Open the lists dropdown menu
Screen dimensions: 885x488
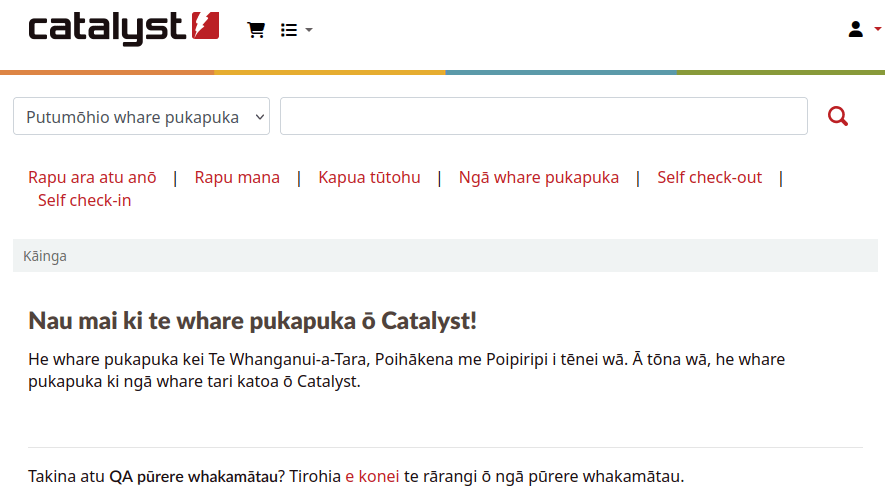point(296,30)
